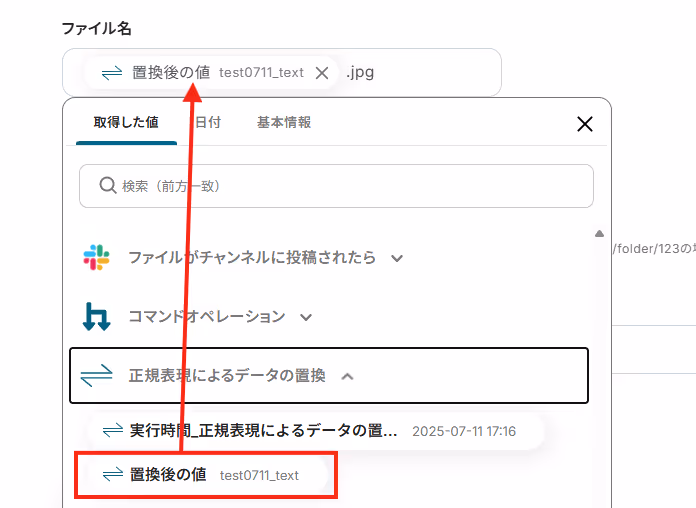The image size is (696, 508).
Task: Close the 取得した値 picker panel
Action: coord(585,124)
